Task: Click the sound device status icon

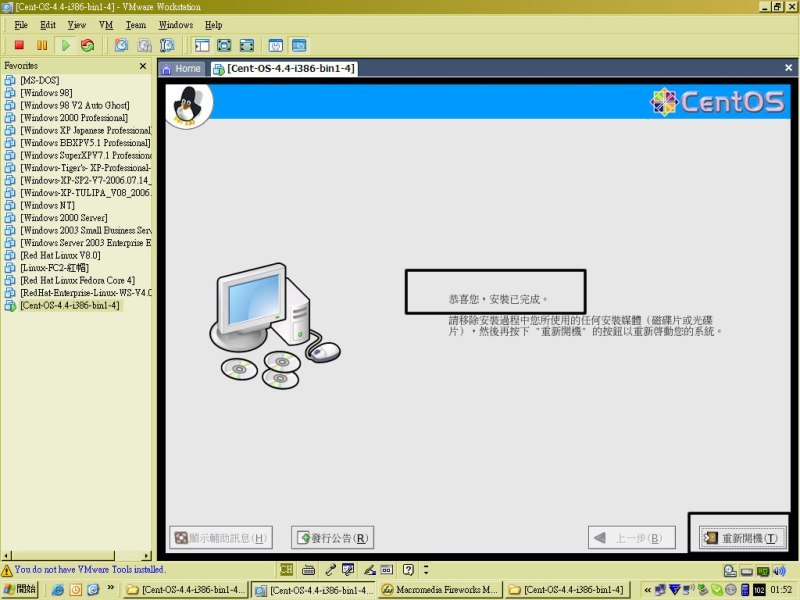Action: [780, 571]
